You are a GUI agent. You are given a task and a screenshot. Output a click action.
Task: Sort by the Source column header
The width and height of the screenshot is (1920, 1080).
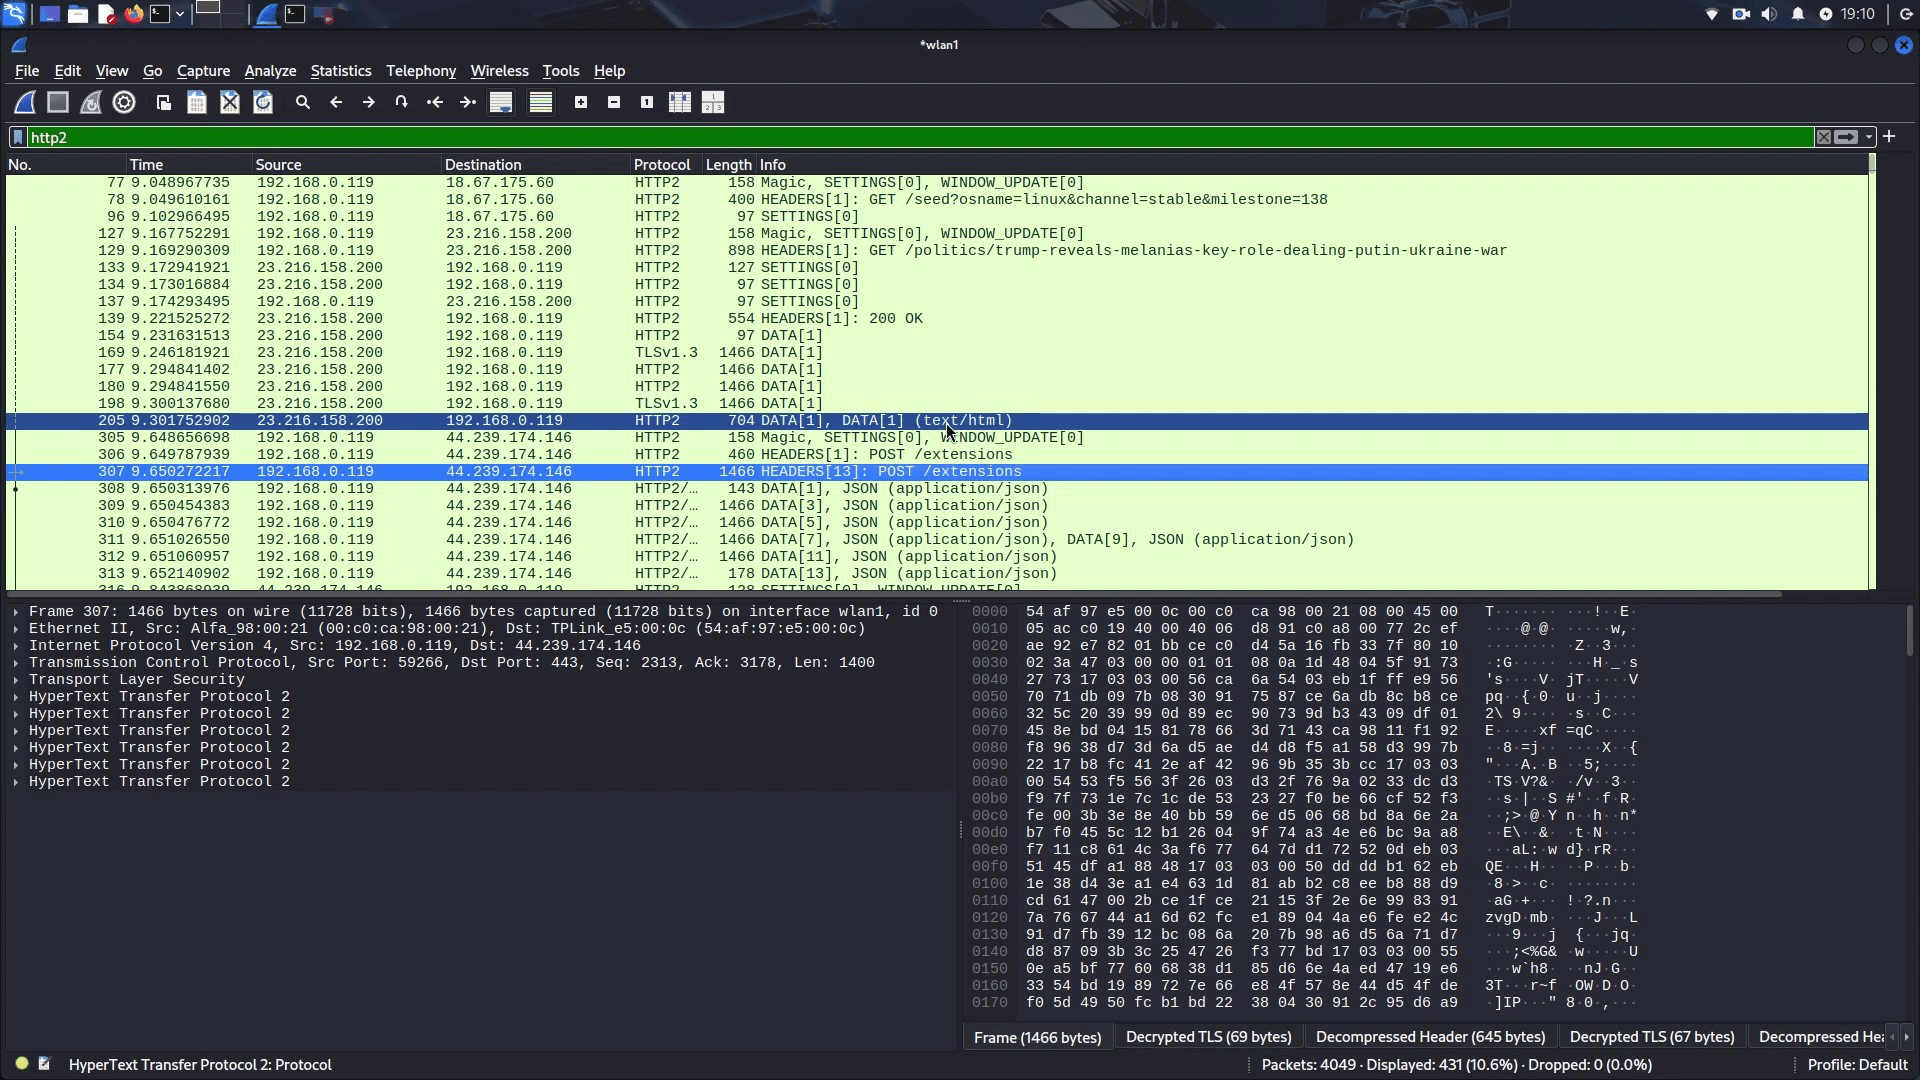tap(346, 164)
